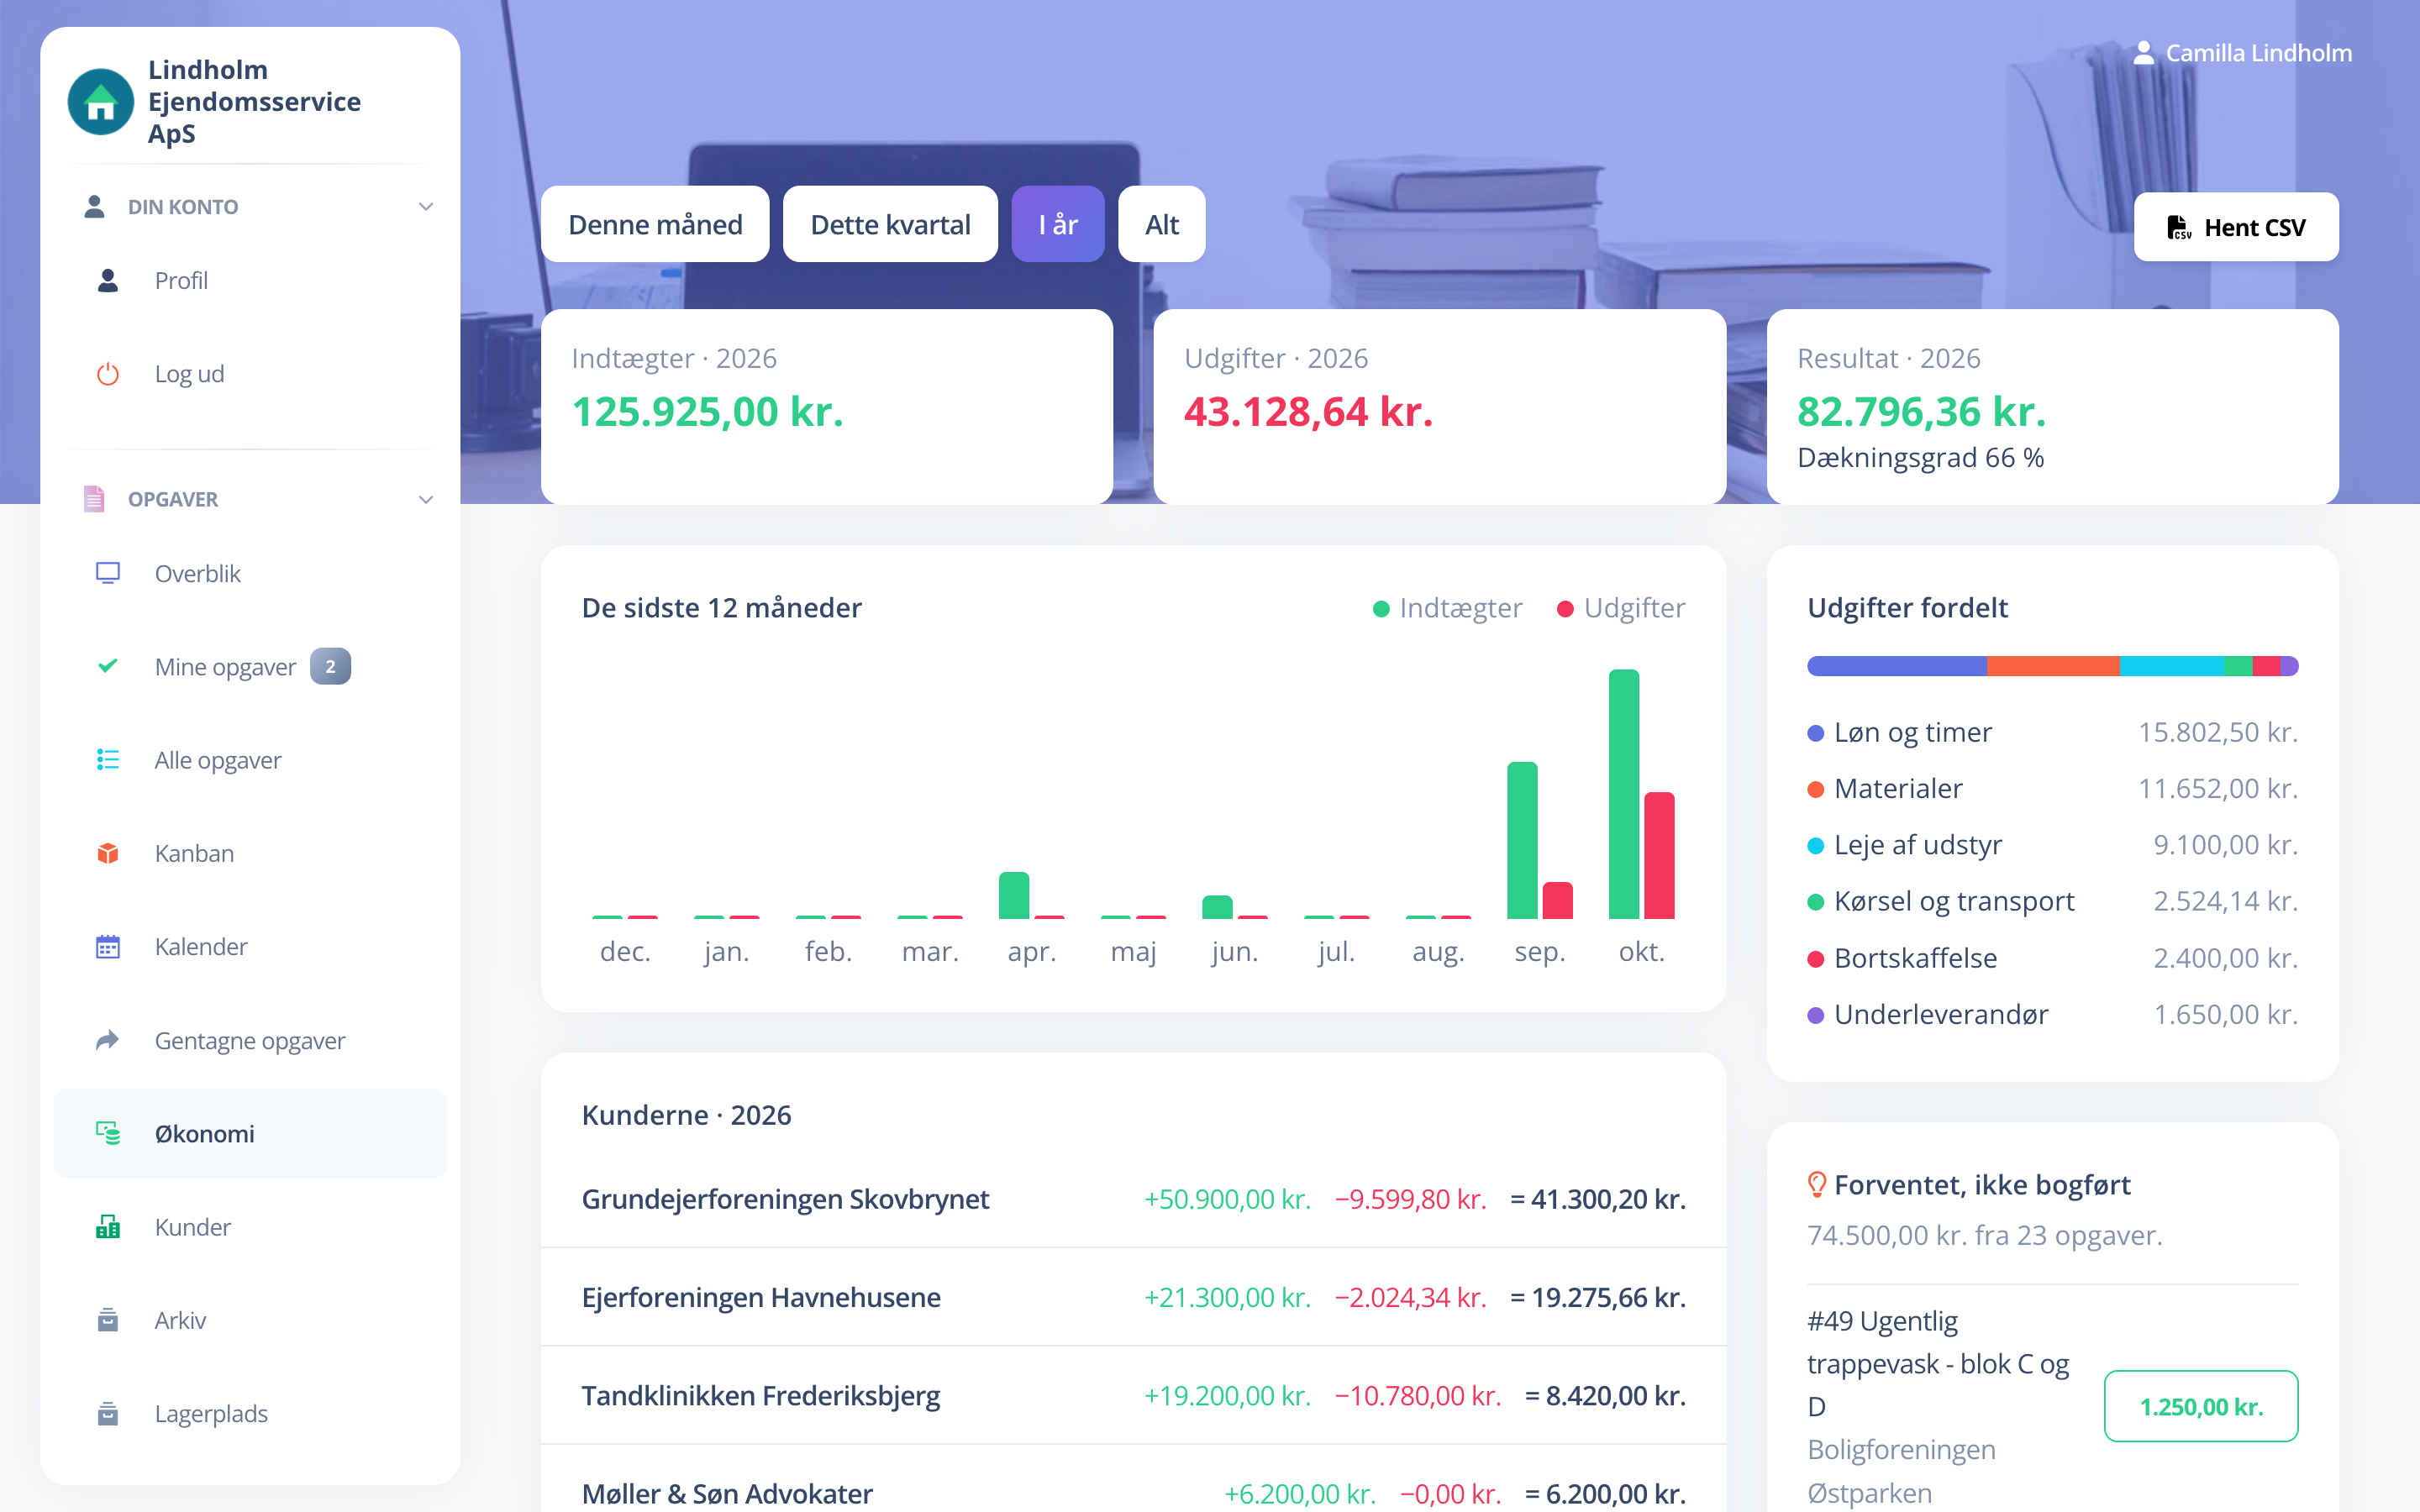
Task: Click the green sep. income bar
Action: point(1522,840)
